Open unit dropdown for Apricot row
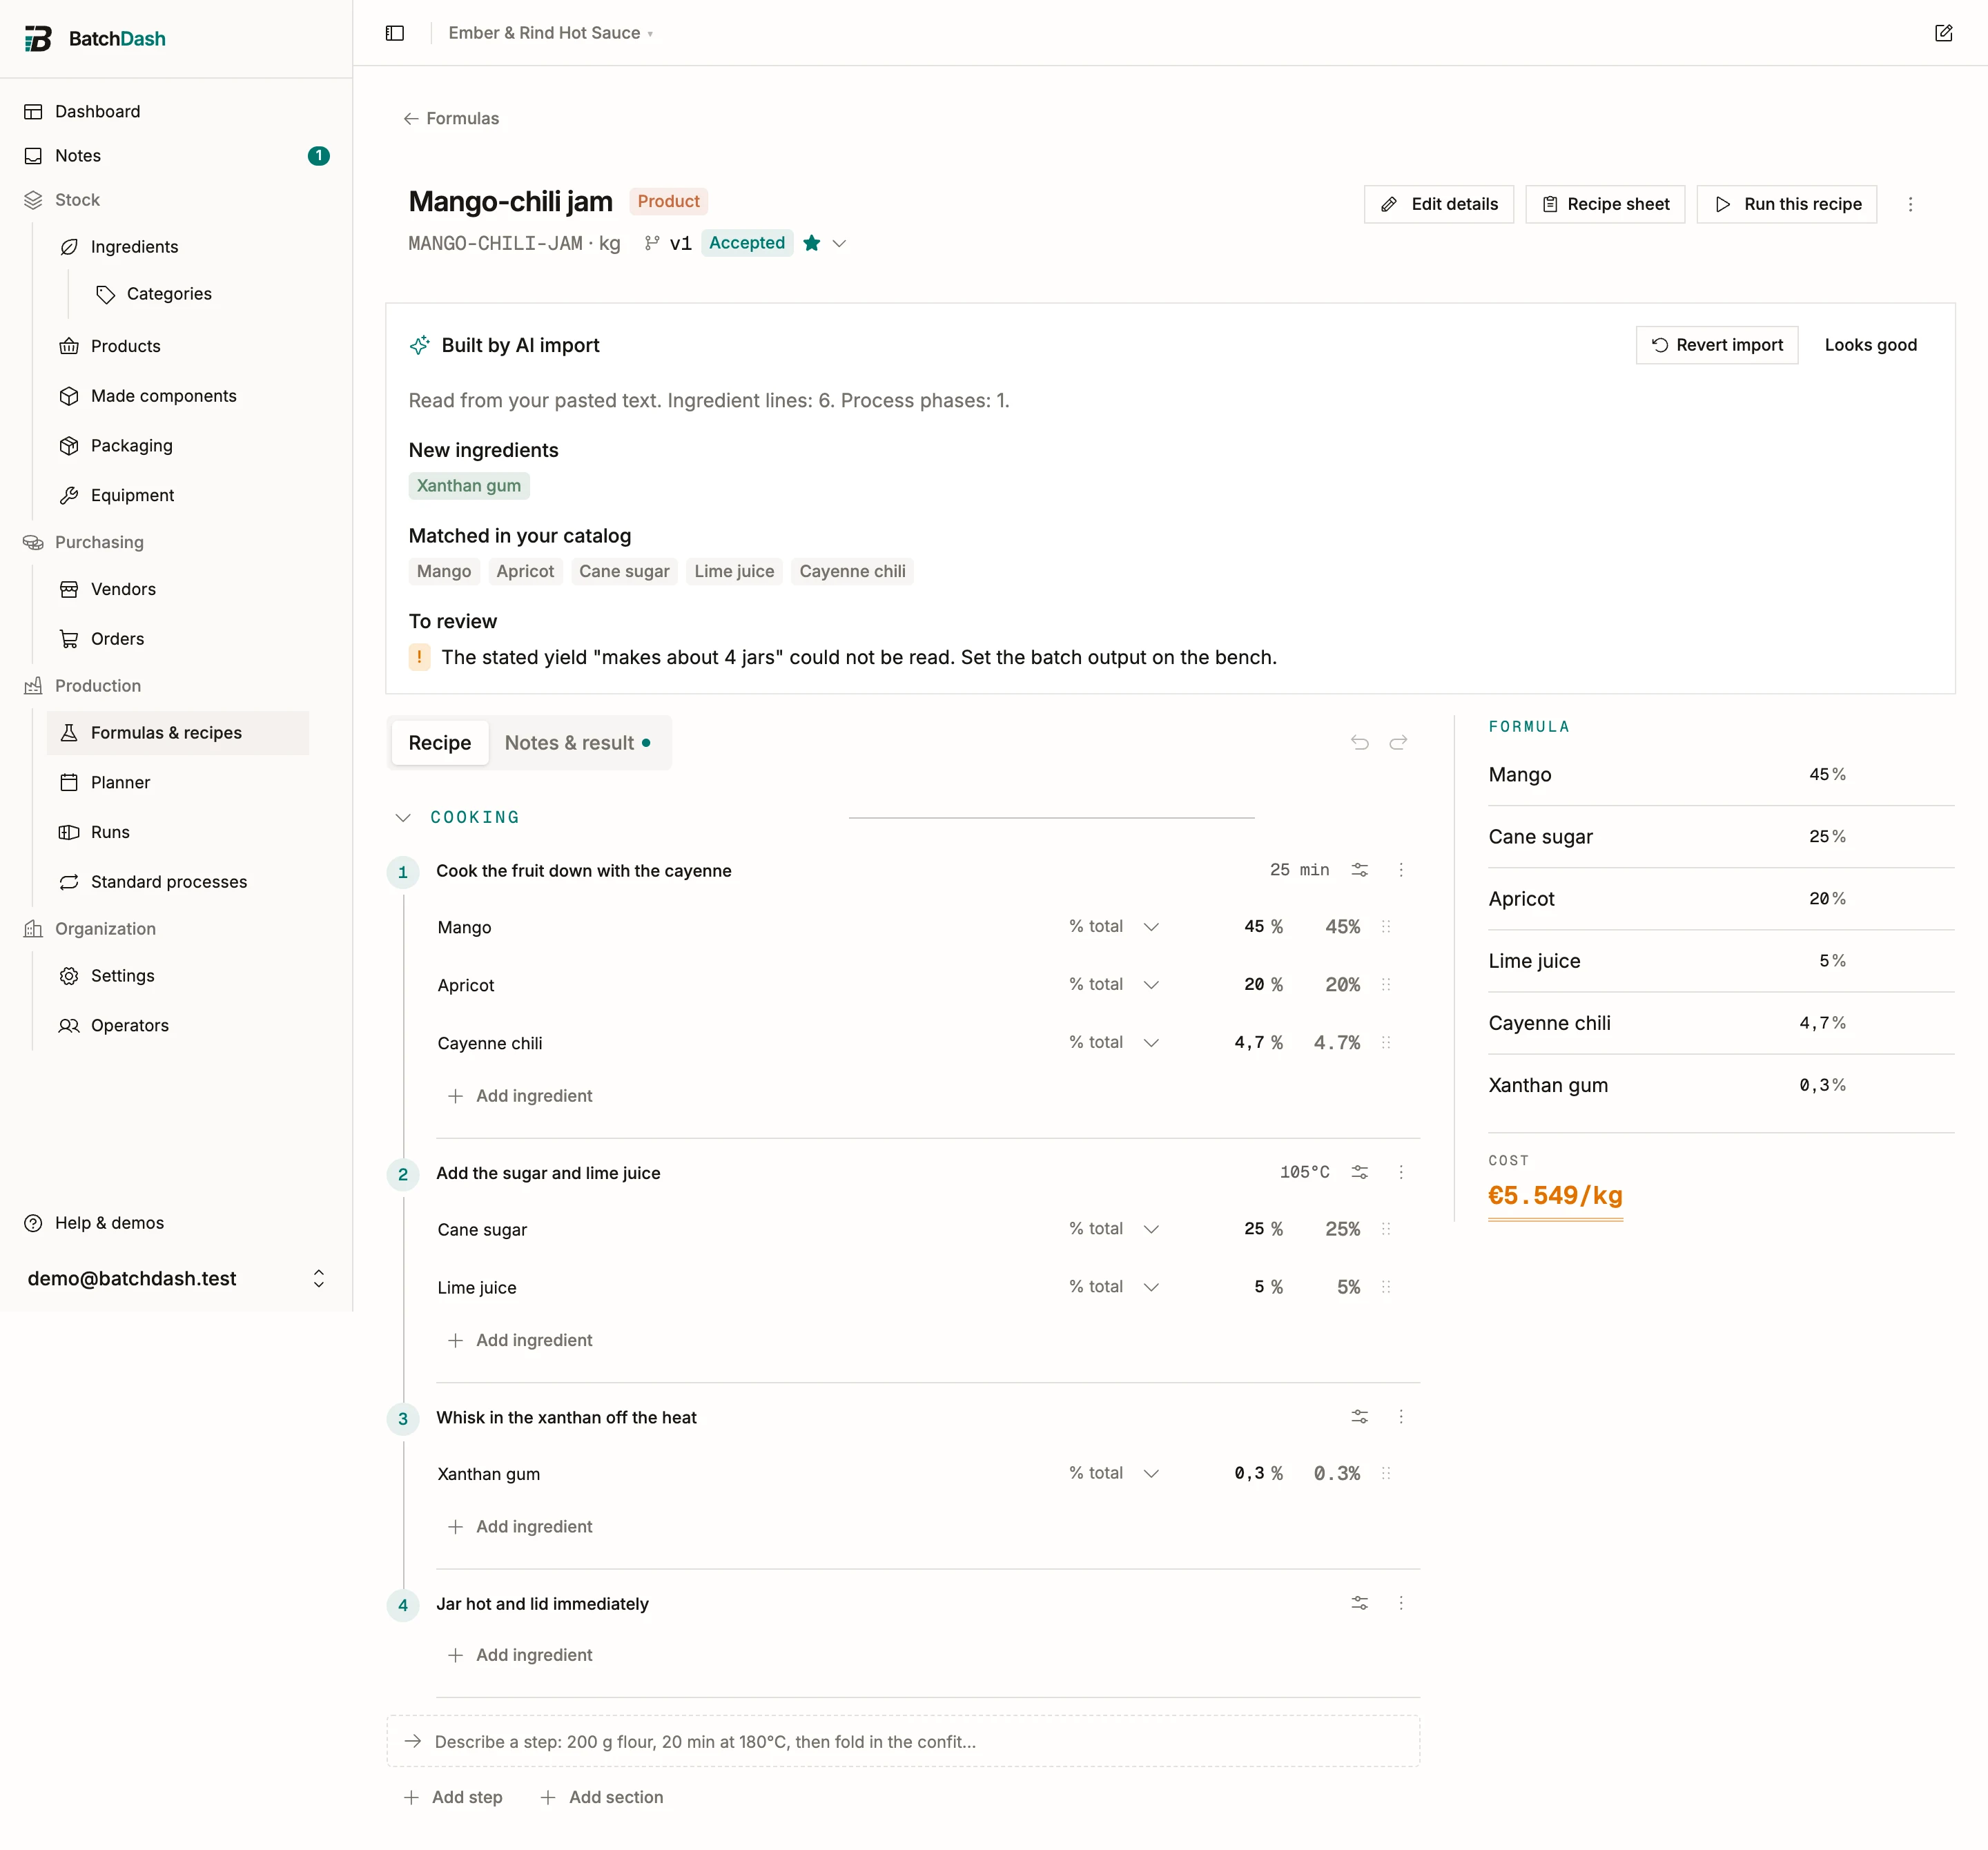1988x1850 pixels. [x=1114, y=984]
